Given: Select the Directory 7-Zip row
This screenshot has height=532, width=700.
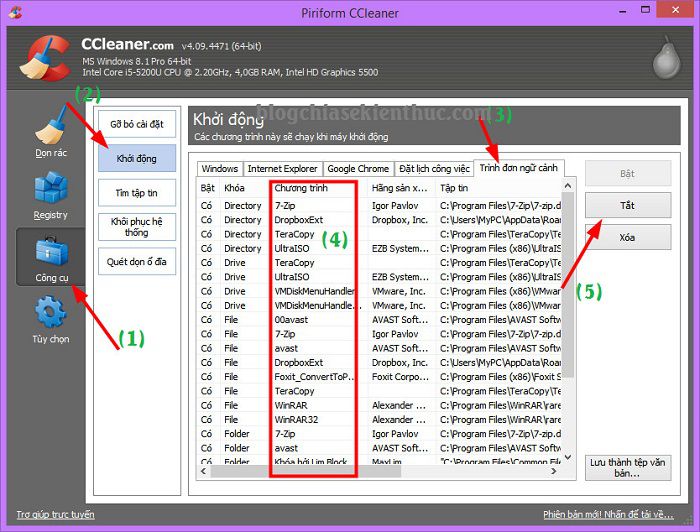Looking at the screenshot, I should point(379,206).
